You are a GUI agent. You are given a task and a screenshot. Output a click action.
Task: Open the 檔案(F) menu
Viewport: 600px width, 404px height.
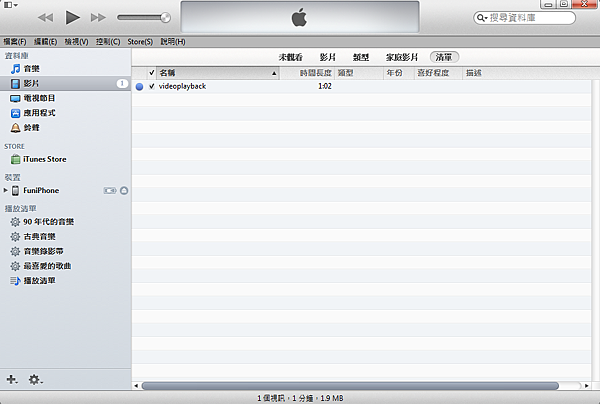[15, 42]
